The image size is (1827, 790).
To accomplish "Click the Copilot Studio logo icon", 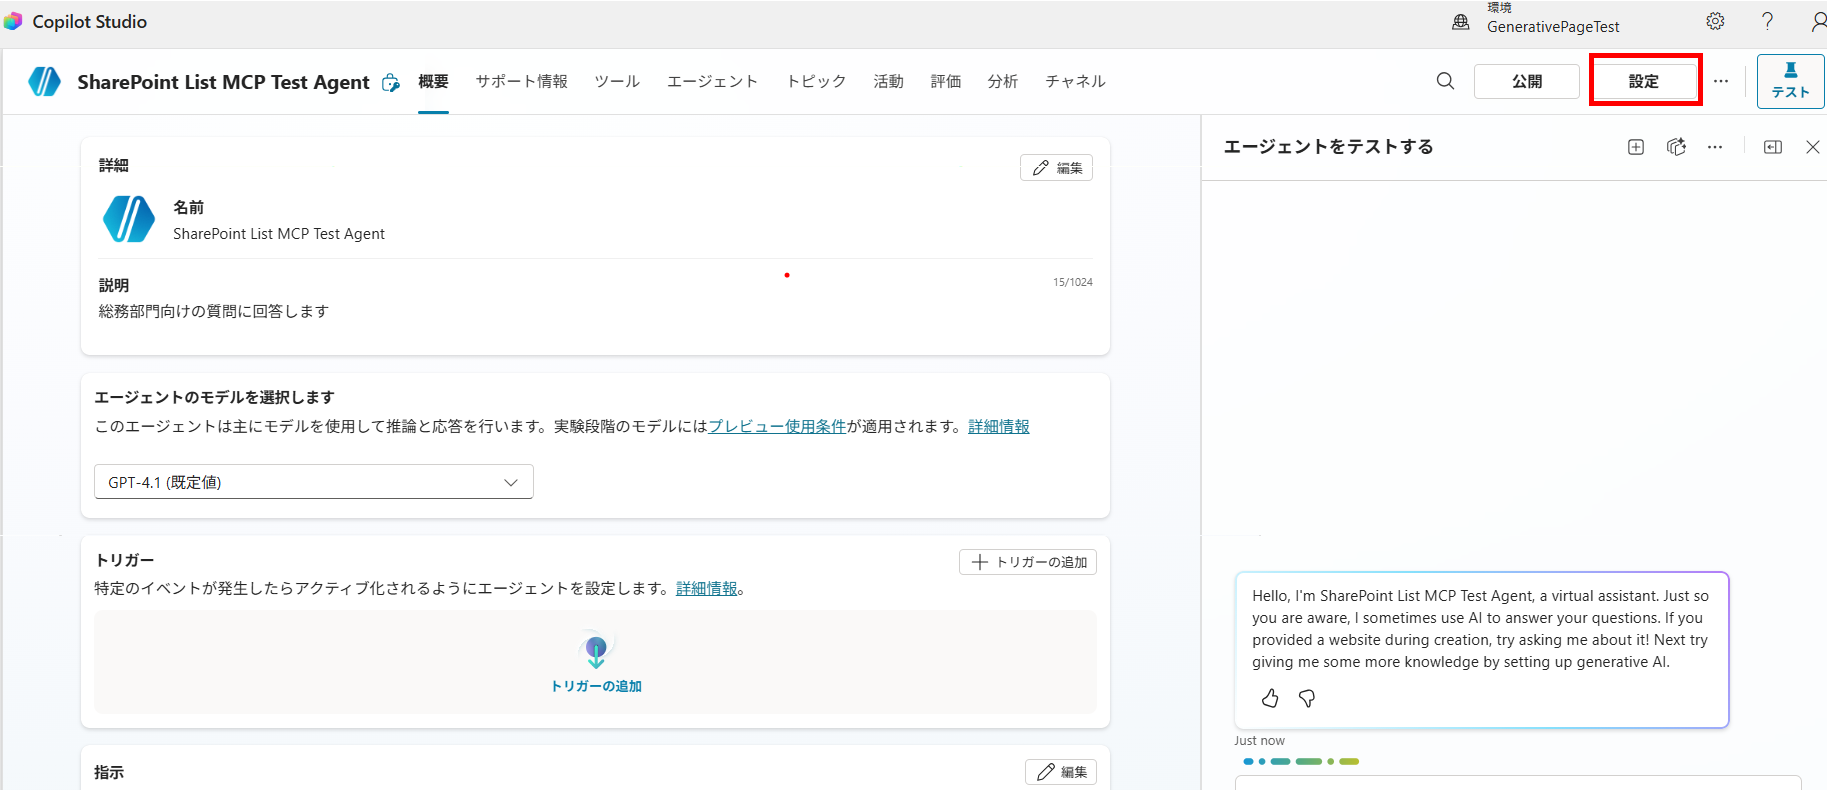I will point(12,21).
